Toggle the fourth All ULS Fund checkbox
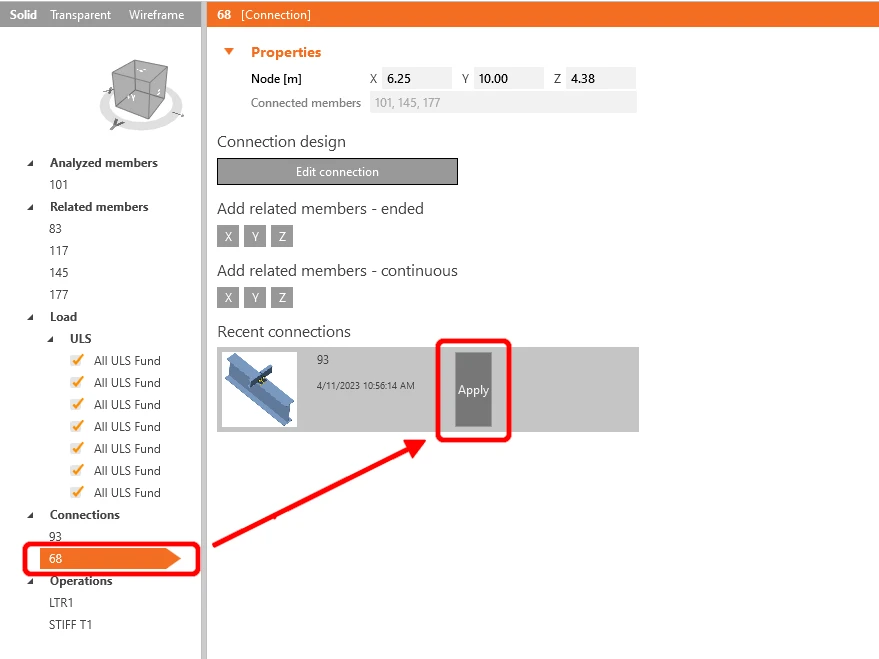Viewport: 879px width, 659px height. 77,426
